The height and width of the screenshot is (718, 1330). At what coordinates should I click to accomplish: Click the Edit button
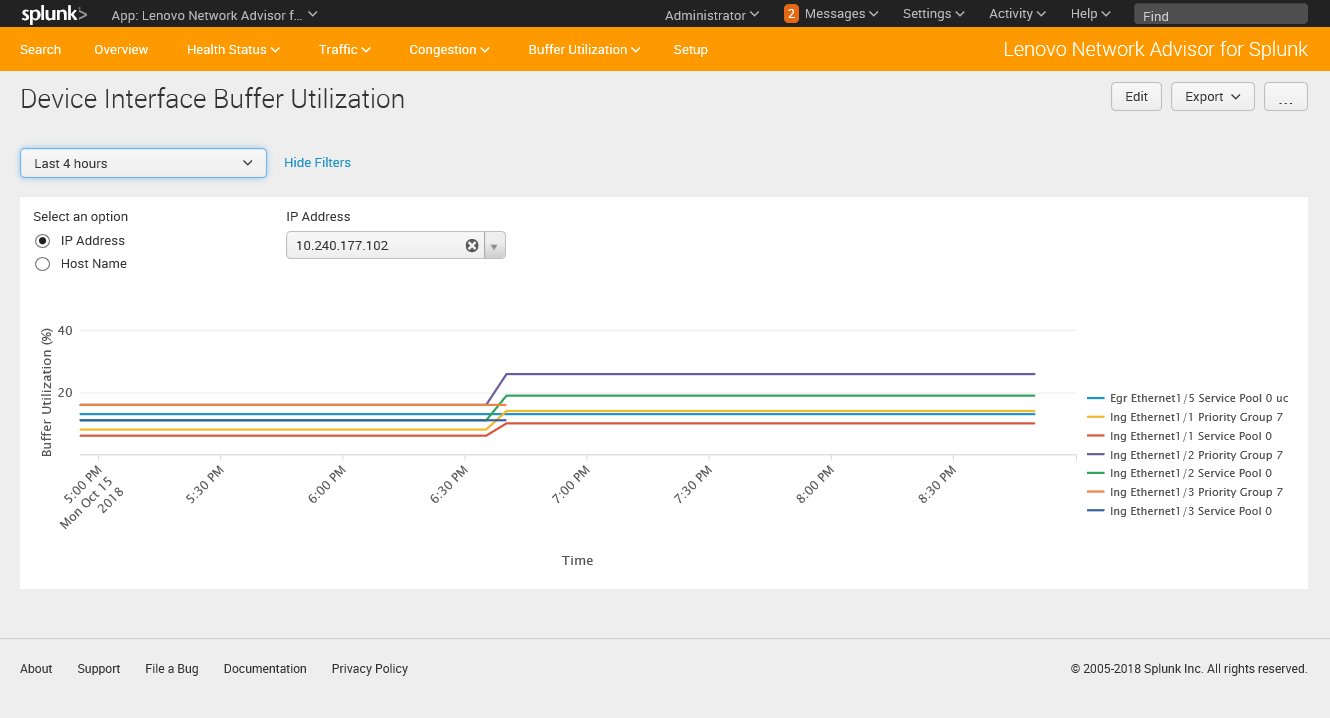[1136, 96]
